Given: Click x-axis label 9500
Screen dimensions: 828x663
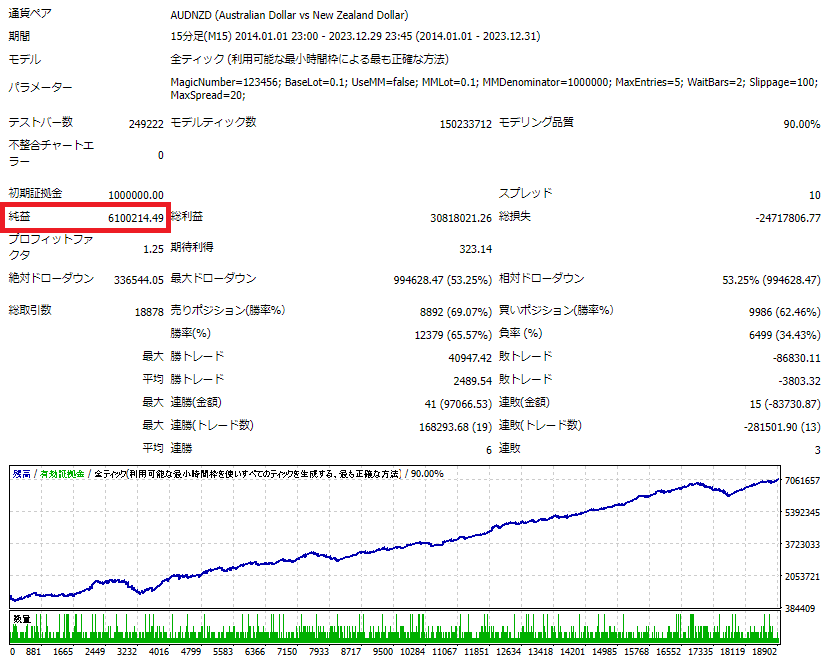Looking at the screenshot, I should (x=382, y=652).
